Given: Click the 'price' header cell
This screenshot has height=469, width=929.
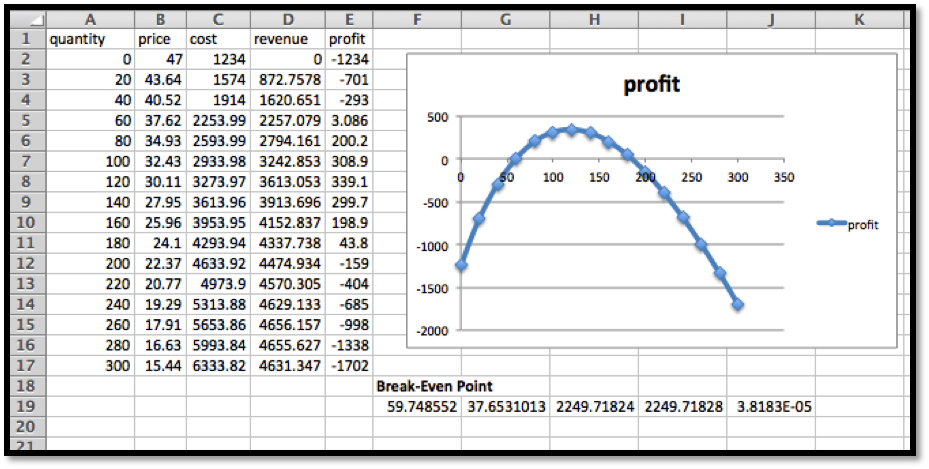Looking at the screenshot, I should [x=160, y=39].
